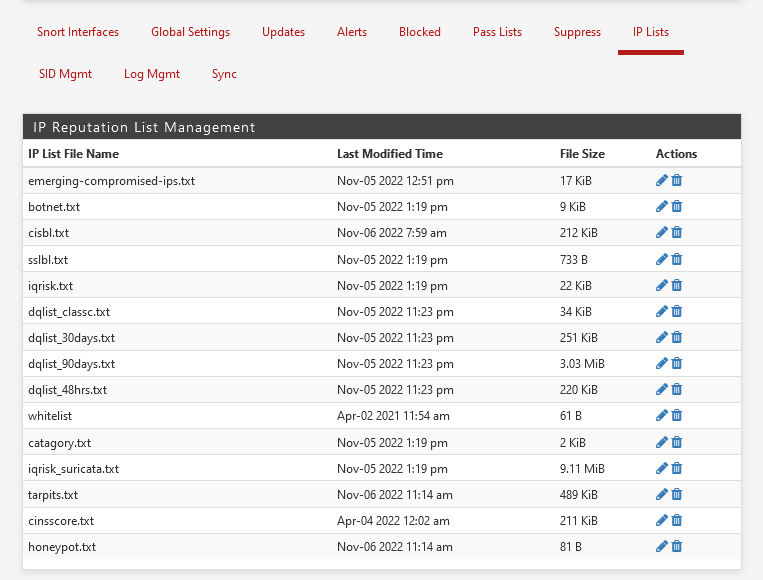
Task: Open the Blocked tab
Action: pyautogui.click(x=419, y=32)
